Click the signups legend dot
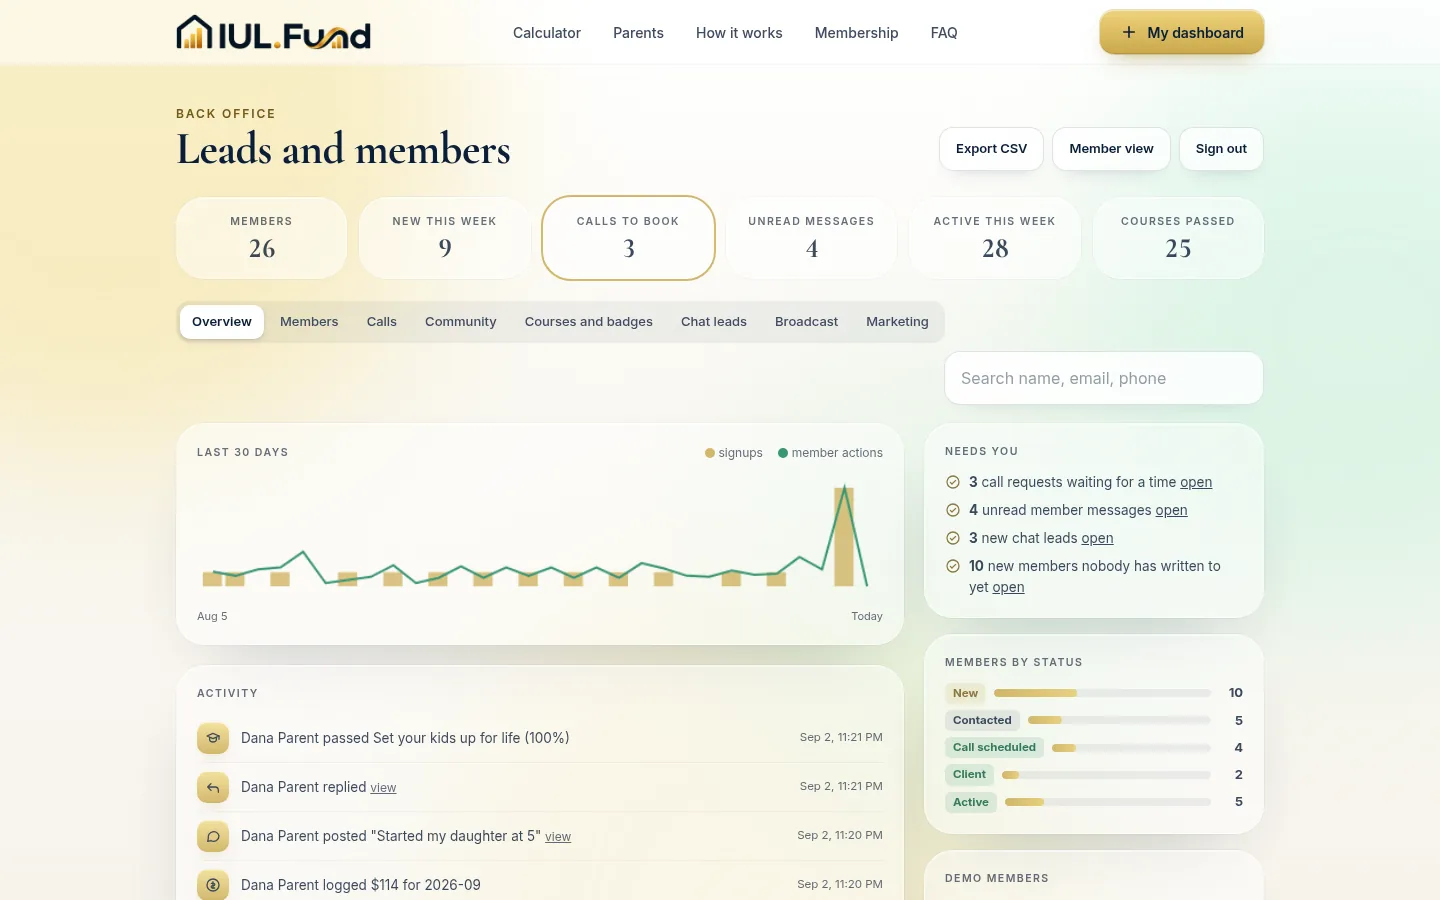The width and height of the screenshot is (1440, 900). [x=710, y=453]
